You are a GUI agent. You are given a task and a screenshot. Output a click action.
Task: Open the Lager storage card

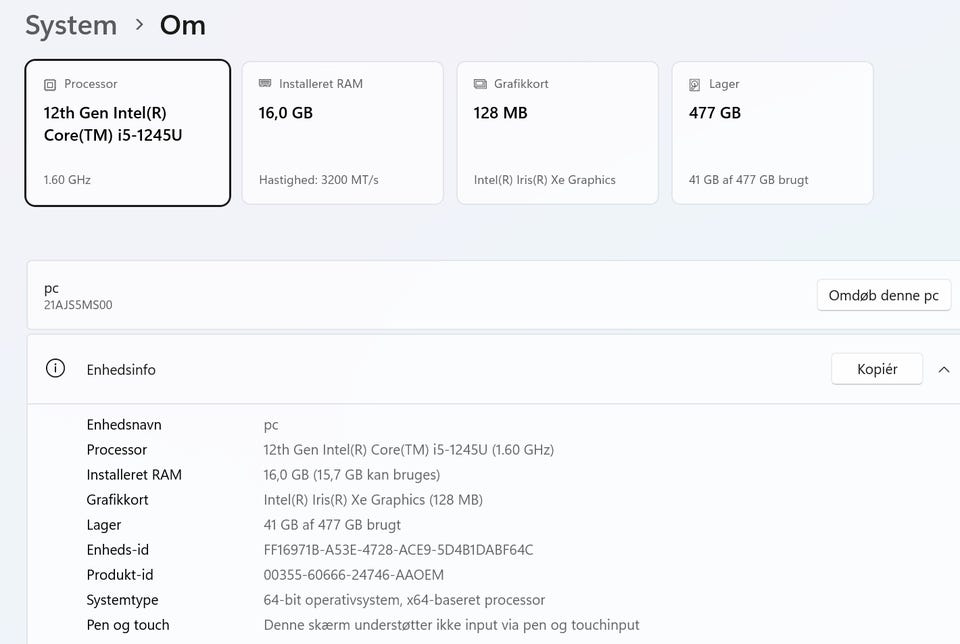[x=773, y=133]
